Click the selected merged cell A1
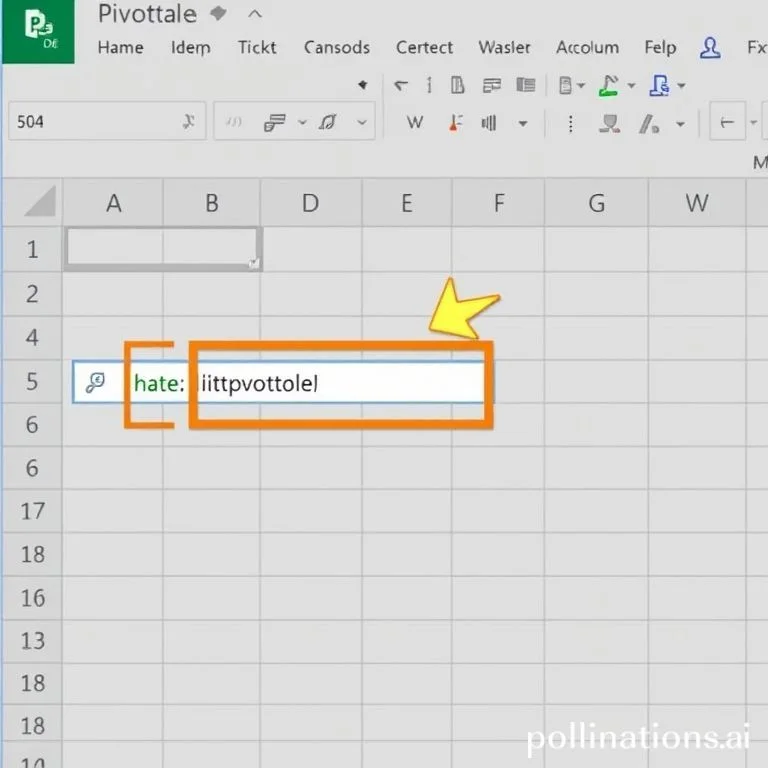This screenshot has height=768, width=768. [163, 248]
